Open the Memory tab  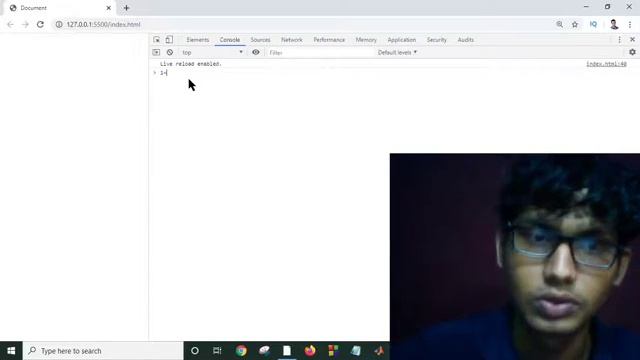pos(366,40)
